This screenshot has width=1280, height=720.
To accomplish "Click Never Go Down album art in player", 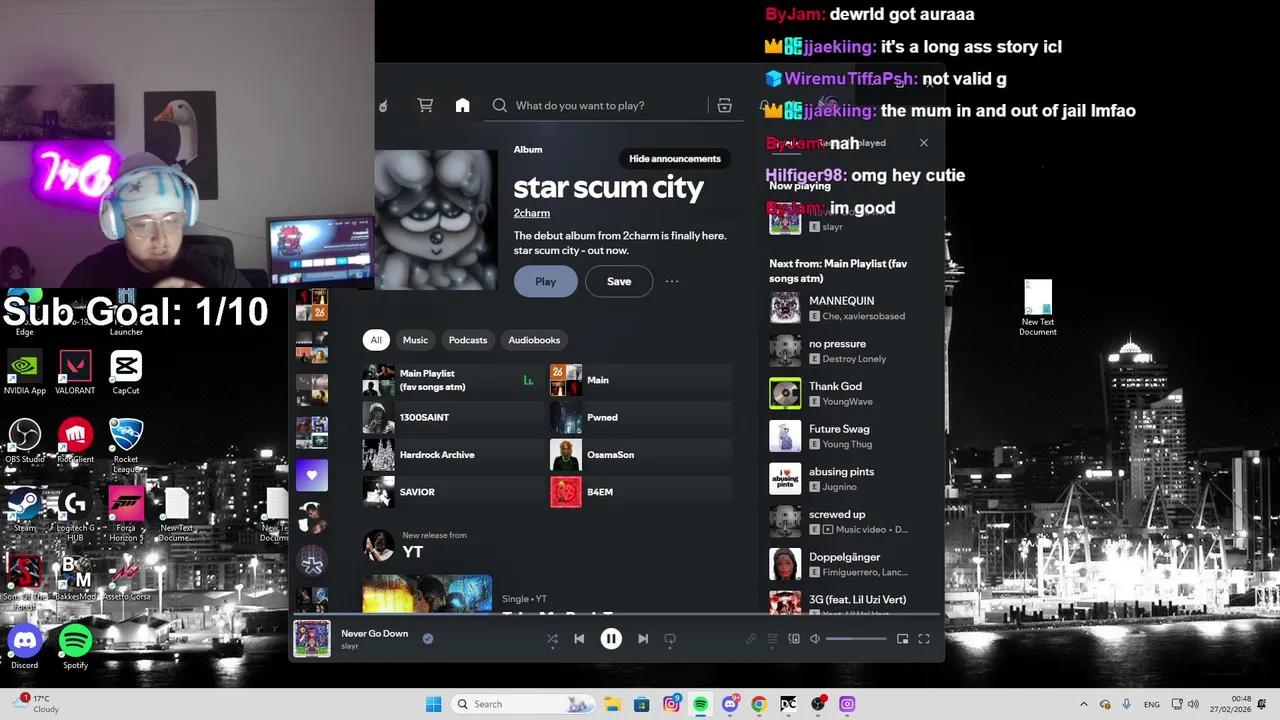I will point(312,638).
